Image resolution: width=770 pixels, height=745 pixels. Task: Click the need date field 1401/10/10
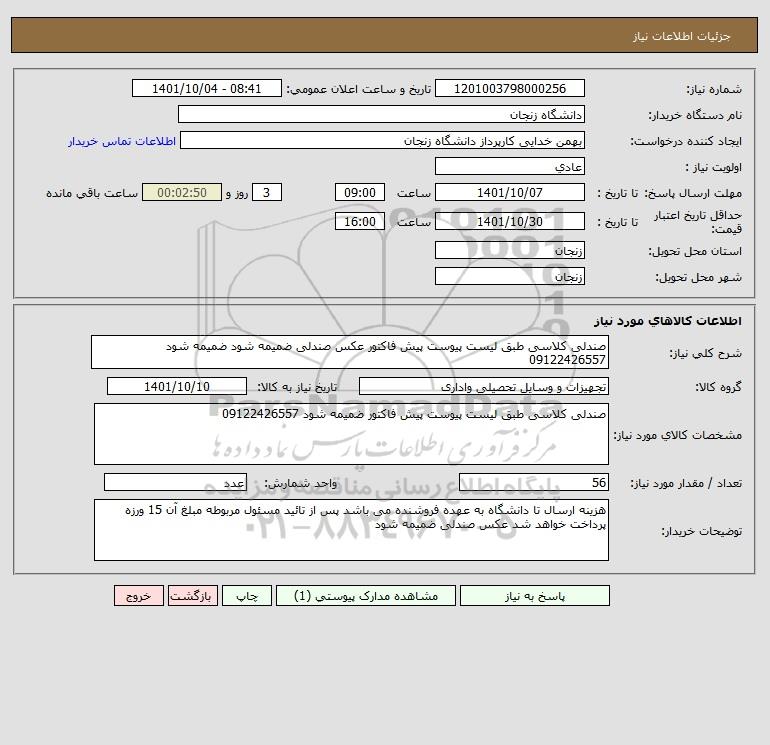(177, 386)
